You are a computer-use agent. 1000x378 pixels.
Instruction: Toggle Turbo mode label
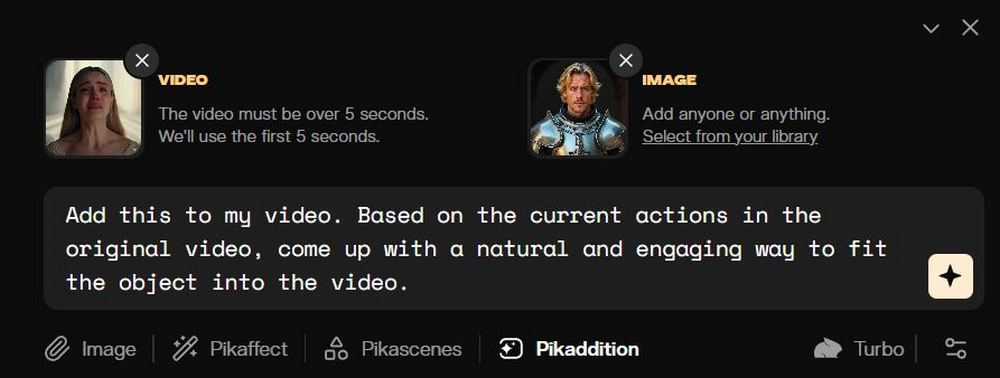pos(879,349)
